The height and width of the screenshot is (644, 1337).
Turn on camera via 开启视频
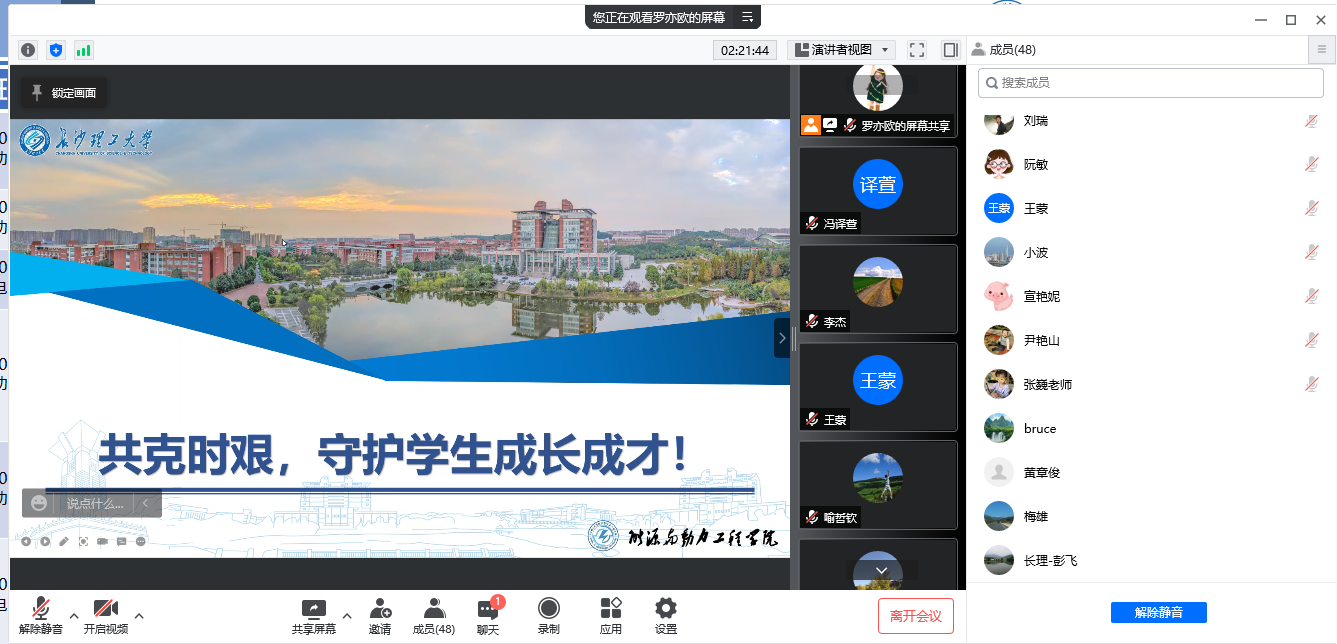pos(106,616)
